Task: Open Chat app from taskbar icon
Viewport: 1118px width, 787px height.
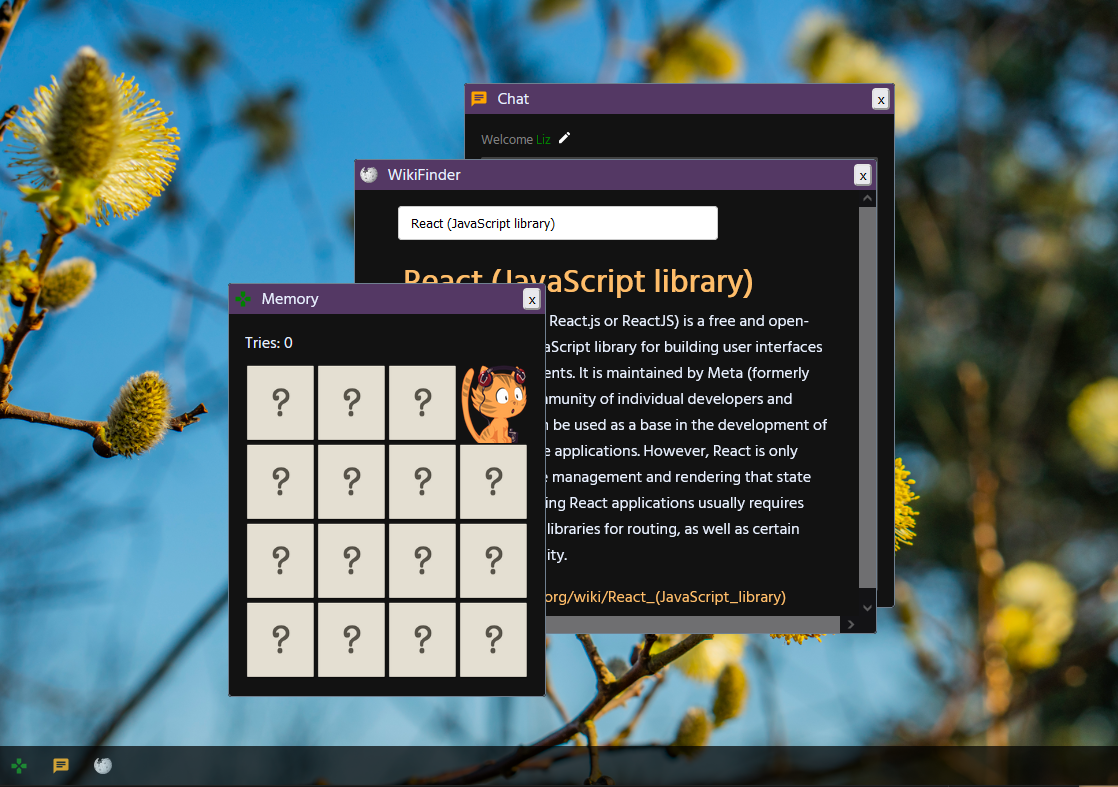Action: pyautogui.click(x=61, y=766)
